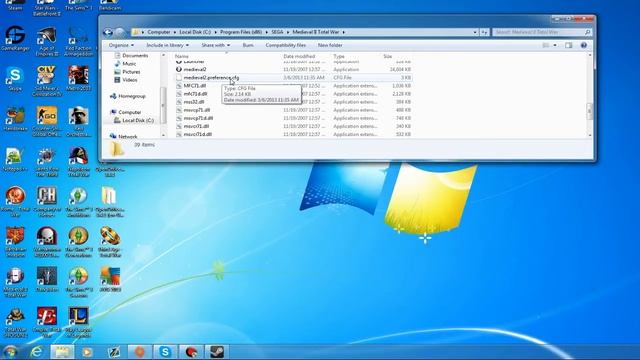Open Windows Media Player taskbar icon

point(87,352)
